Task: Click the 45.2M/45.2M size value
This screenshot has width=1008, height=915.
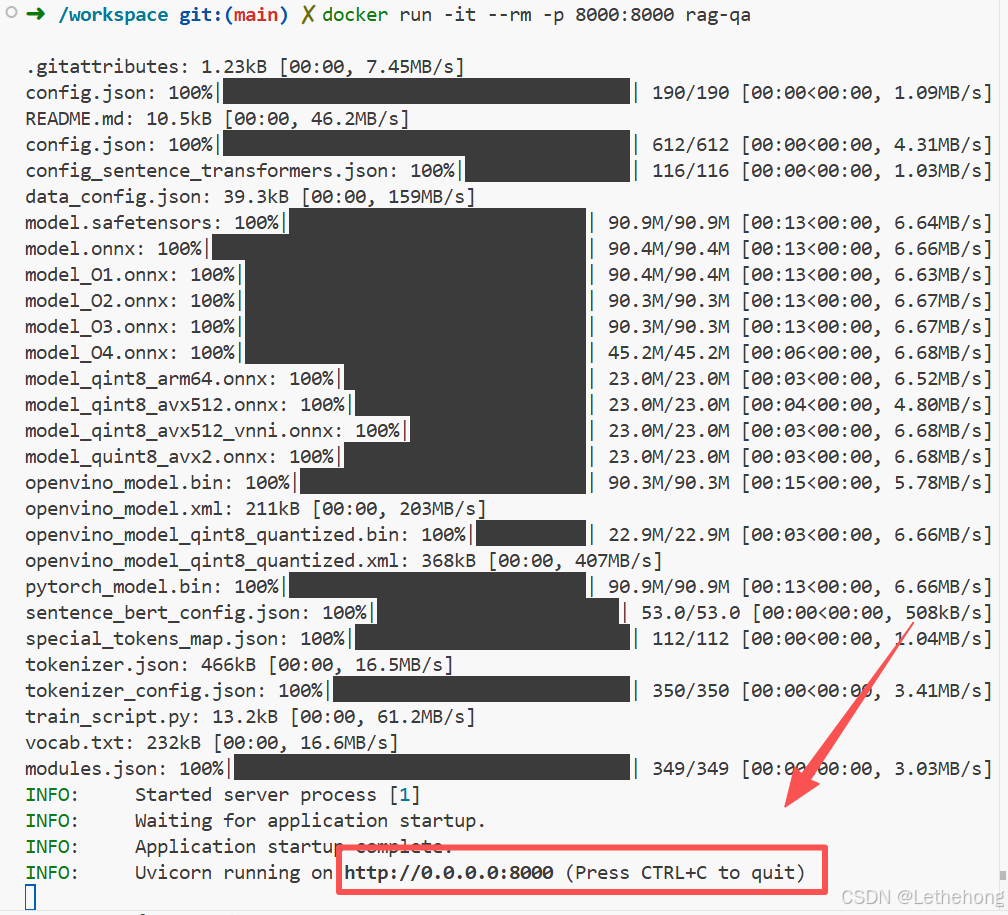Action: 669,352
